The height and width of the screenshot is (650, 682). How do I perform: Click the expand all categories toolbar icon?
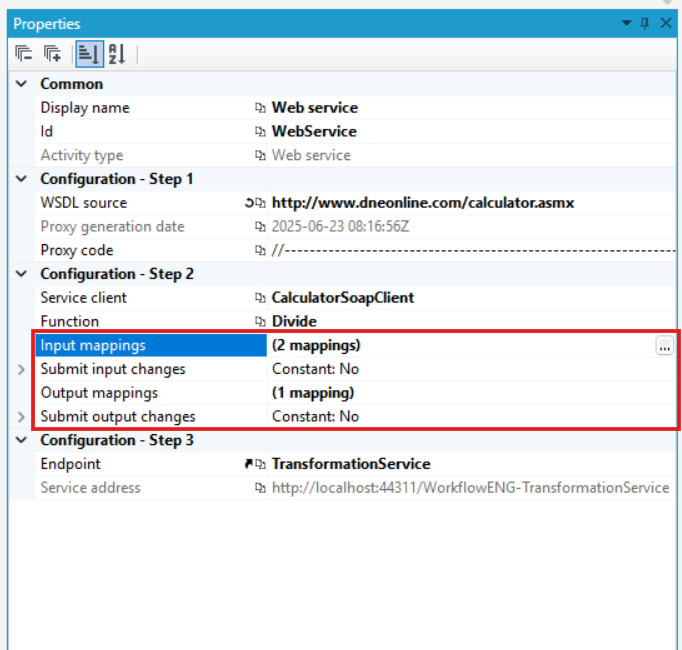pos(53,54)
